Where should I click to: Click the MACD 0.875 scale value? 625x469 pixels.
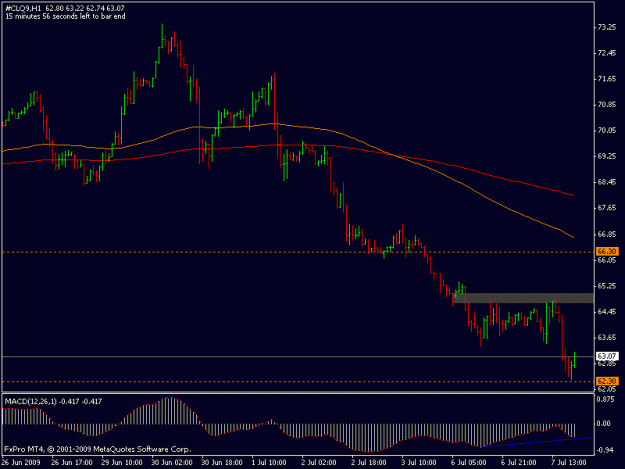coord(606,400)
